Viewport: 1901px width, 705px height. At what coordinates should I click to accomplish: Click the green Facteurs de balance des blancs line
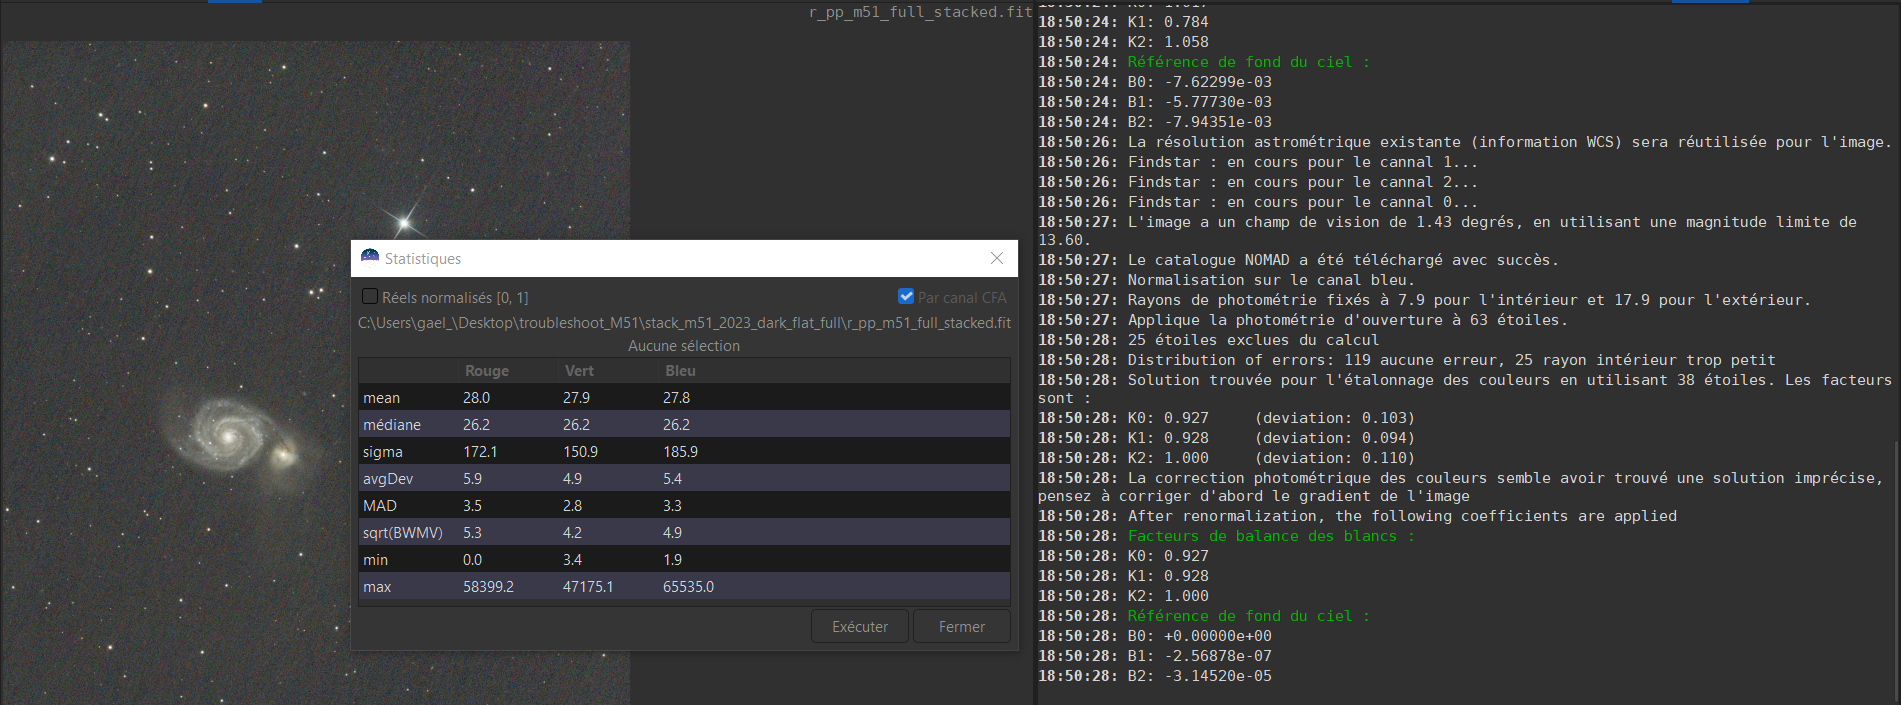(1270, 536)
